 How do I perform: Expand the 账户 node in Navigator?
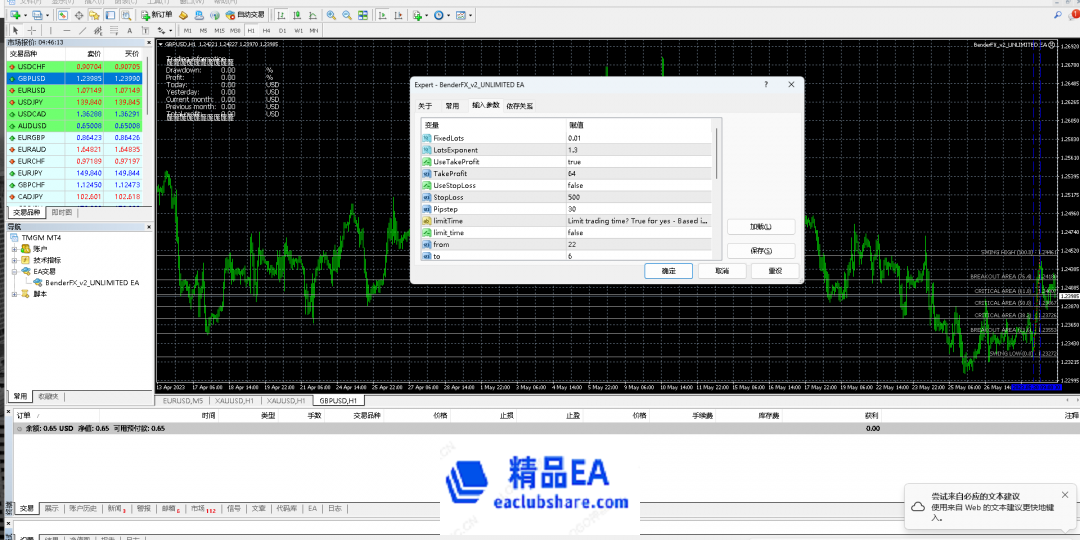[14, 248]
